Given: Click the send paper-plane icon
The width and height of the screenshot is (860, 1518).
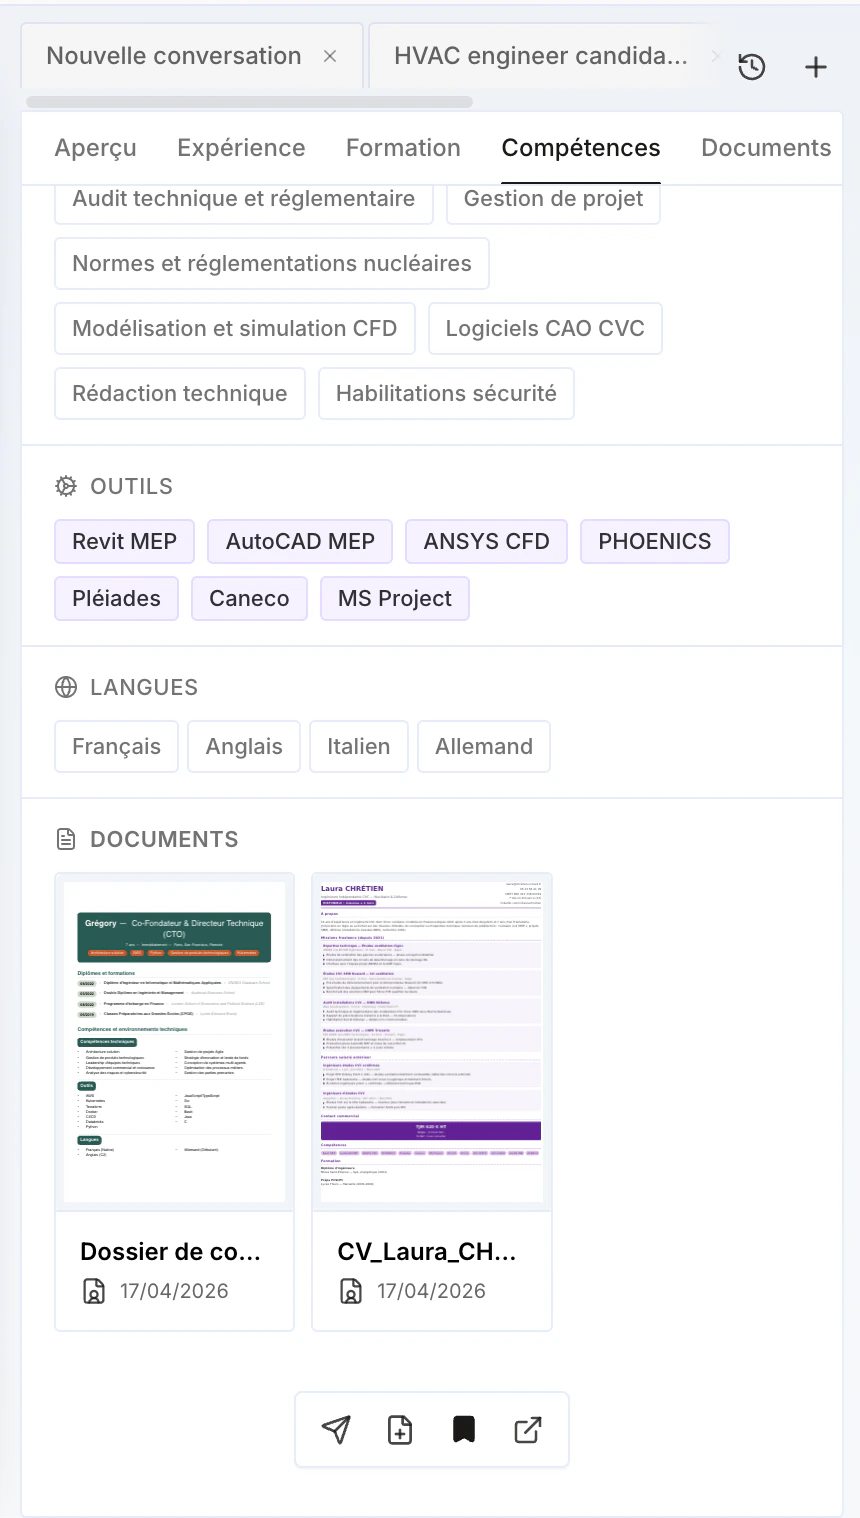Looking at the screenshot, I should click(x=336, y=1430).
